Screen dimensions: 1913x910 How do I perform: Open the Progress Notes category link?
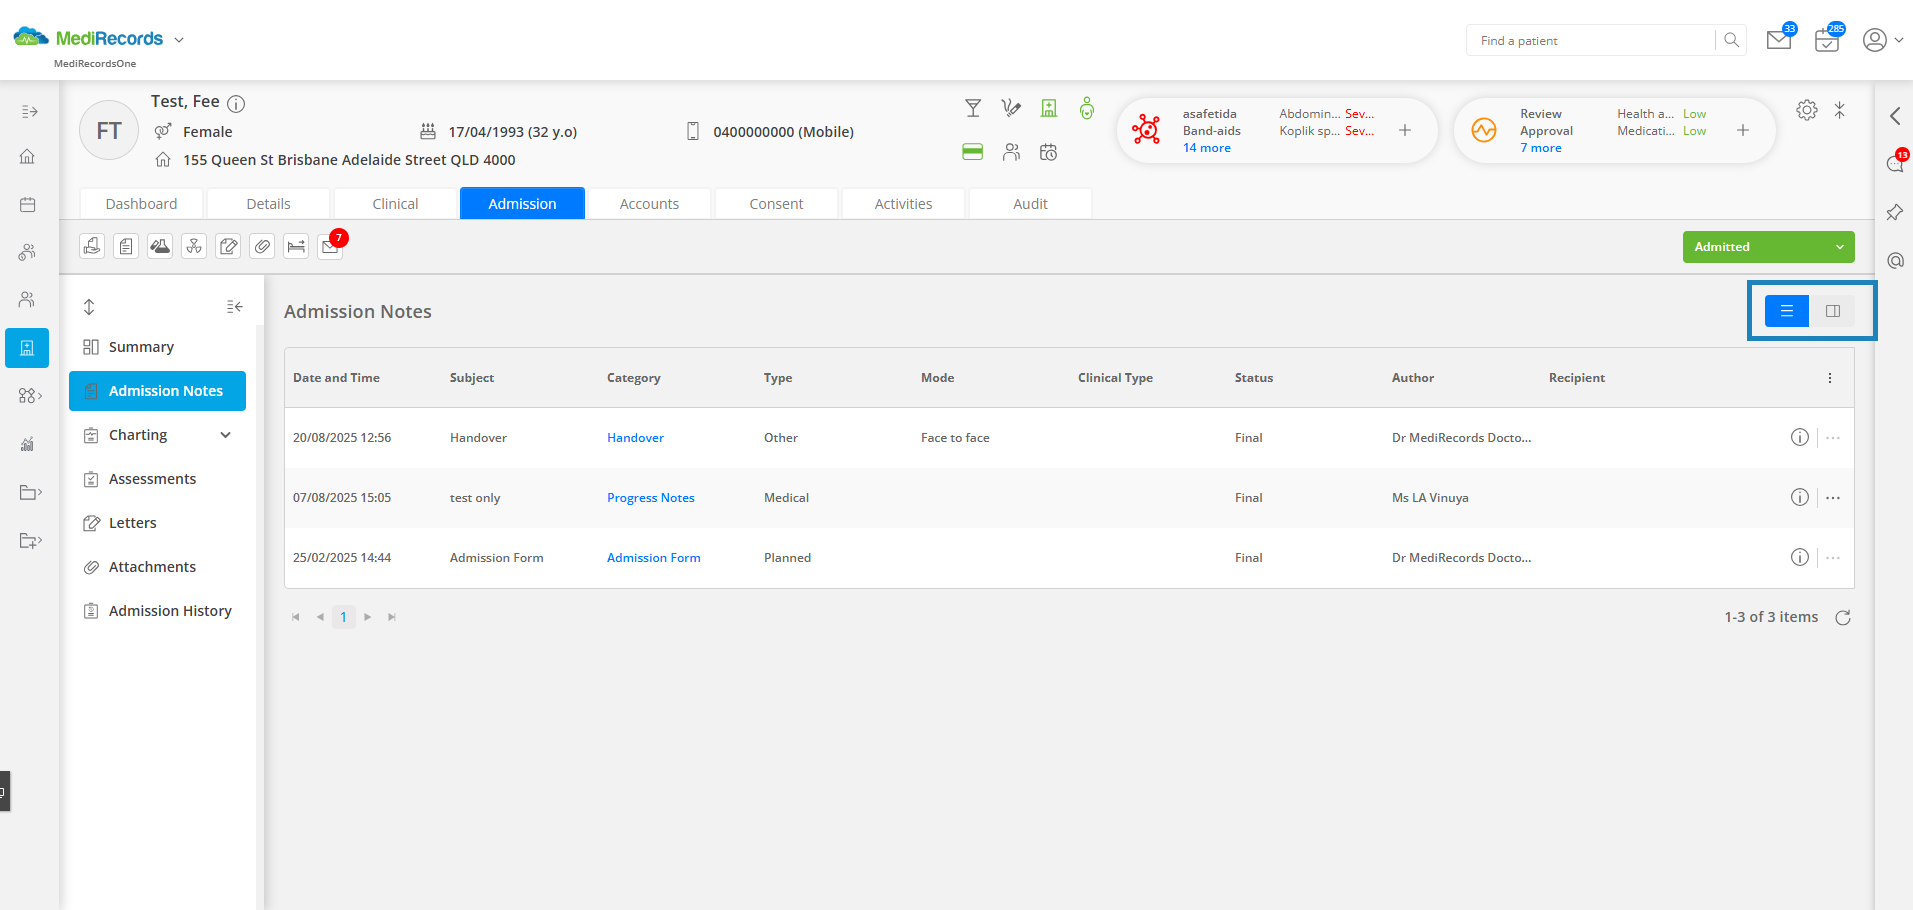click(650, 498)
